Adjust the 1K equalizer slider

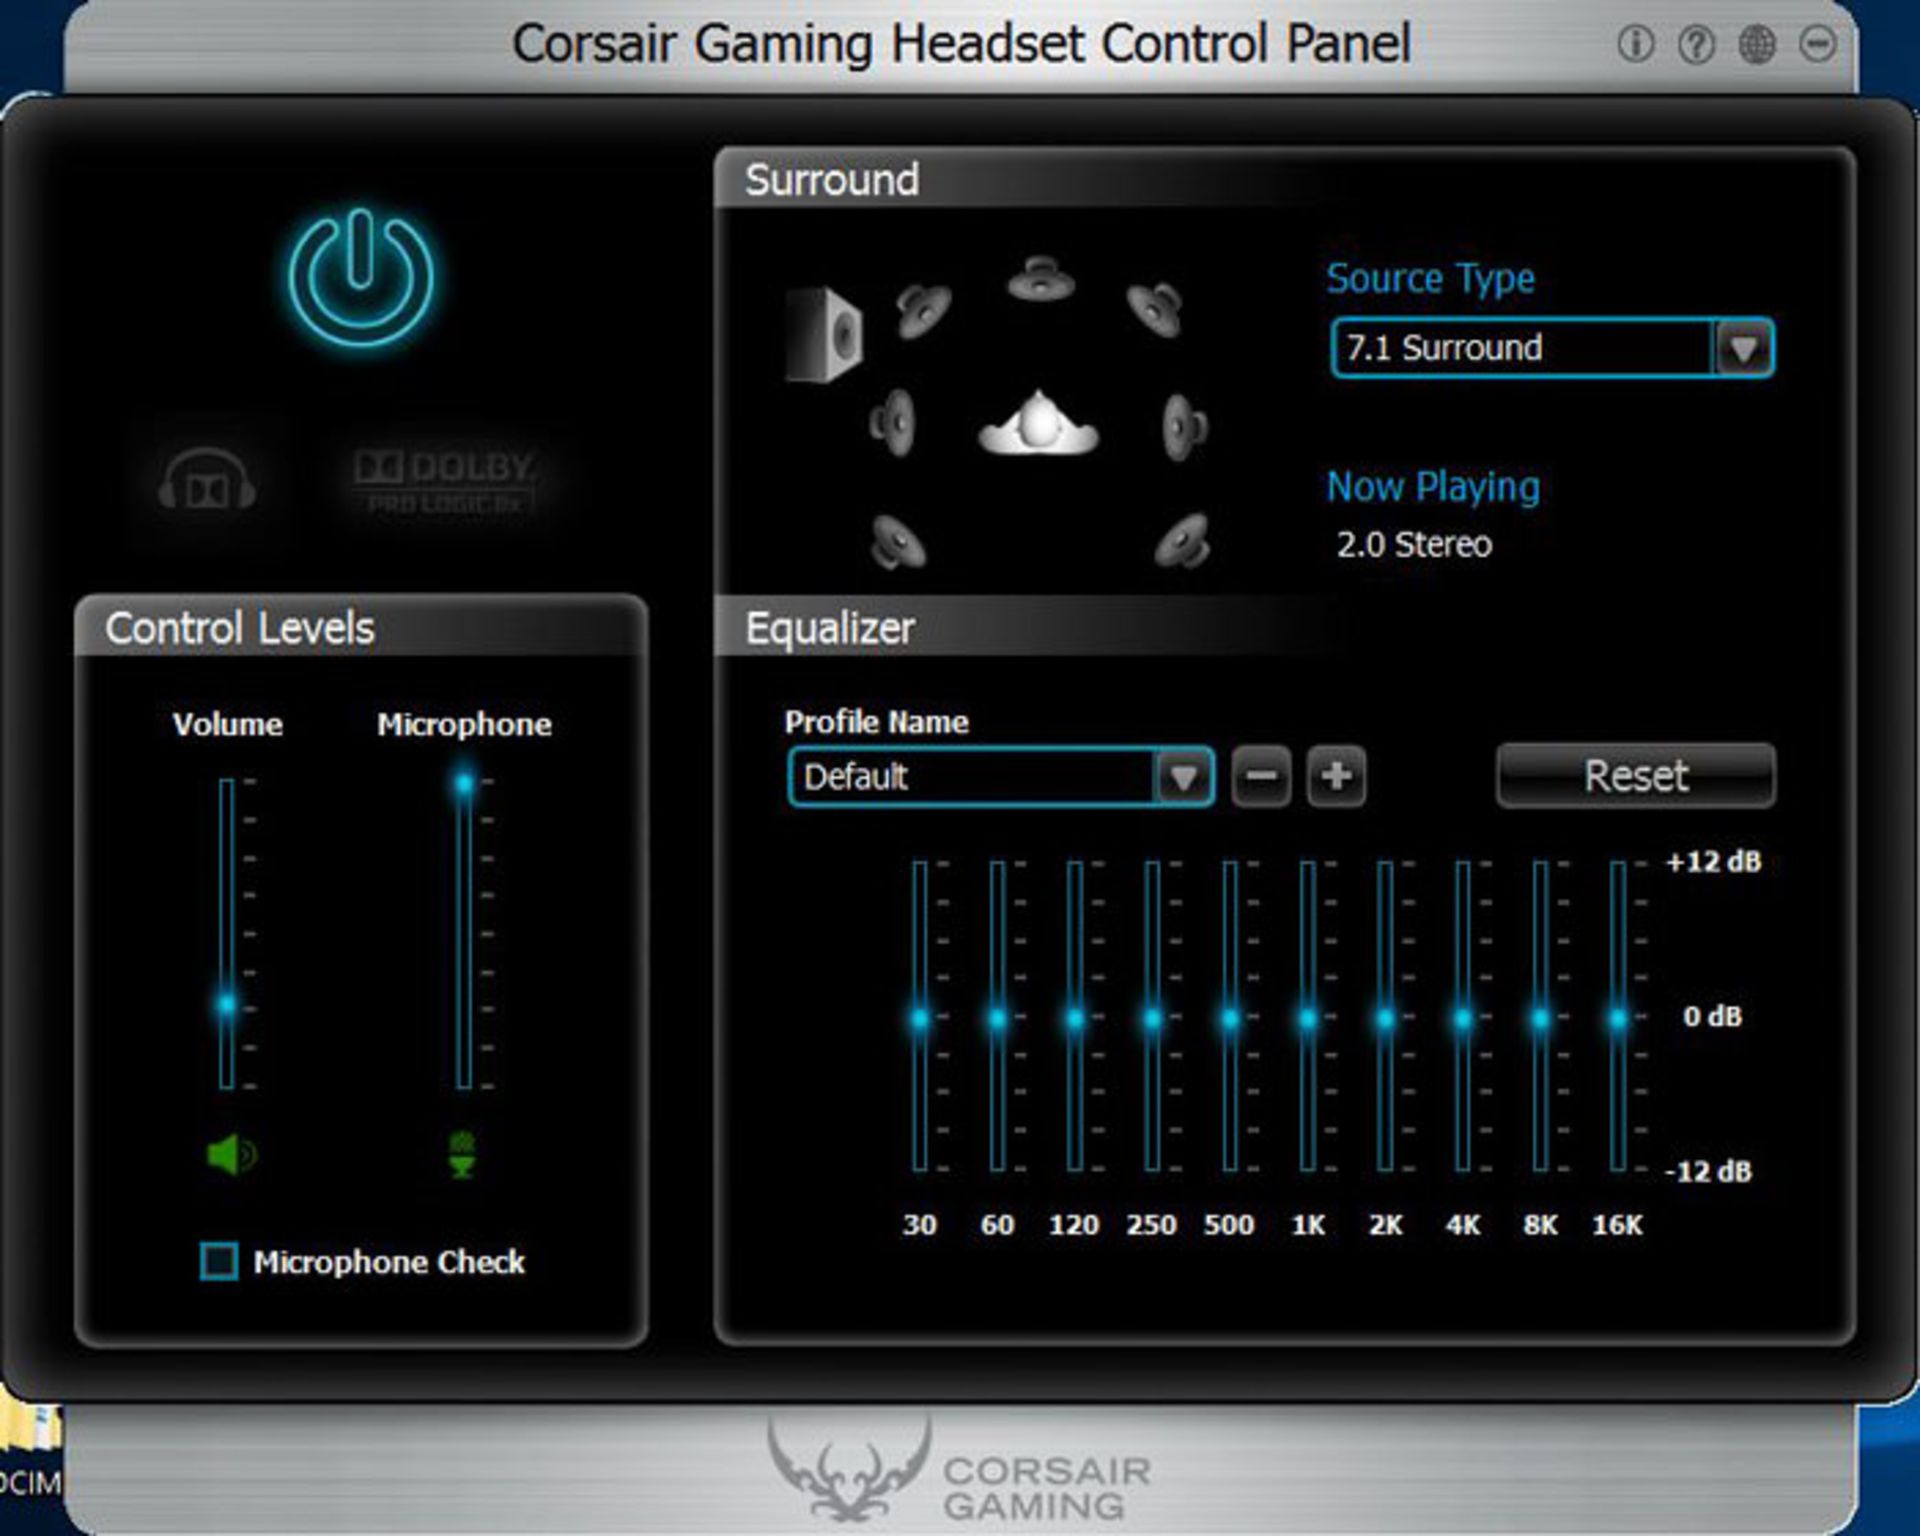pyautogui.click(x=1308, y=1017)
